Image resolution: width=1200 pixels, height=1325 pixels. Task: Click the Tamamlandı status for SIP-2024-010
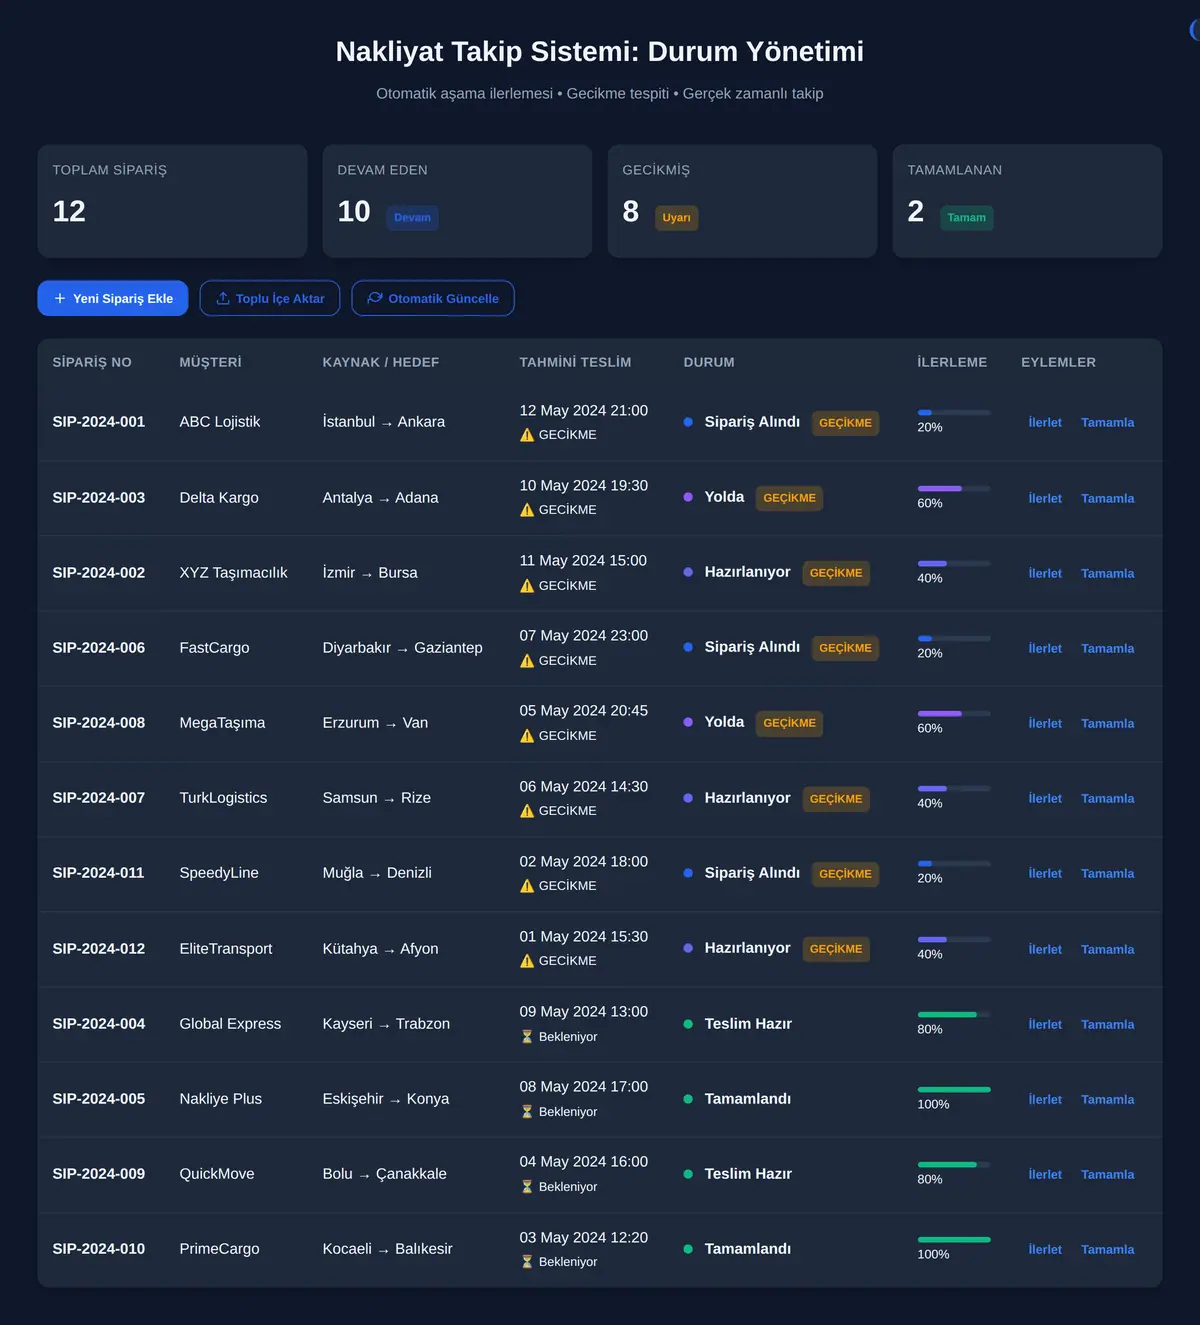pos(747,1249)
